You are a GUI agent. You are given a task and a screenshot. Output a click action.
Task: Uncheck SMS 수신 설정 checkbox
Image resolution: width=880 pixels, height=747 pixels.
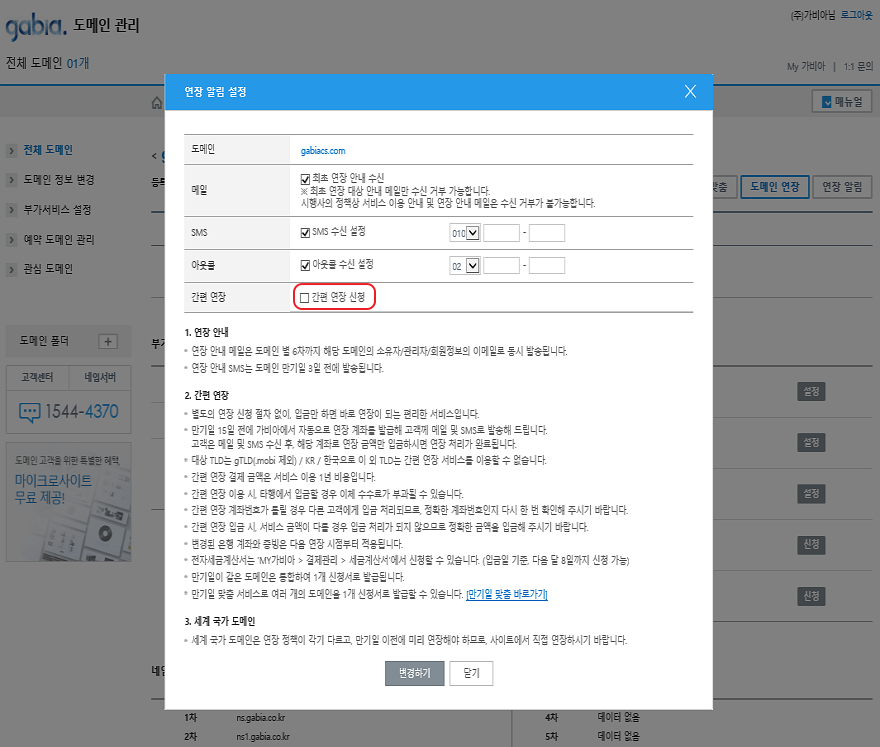(x=305, y=232)
